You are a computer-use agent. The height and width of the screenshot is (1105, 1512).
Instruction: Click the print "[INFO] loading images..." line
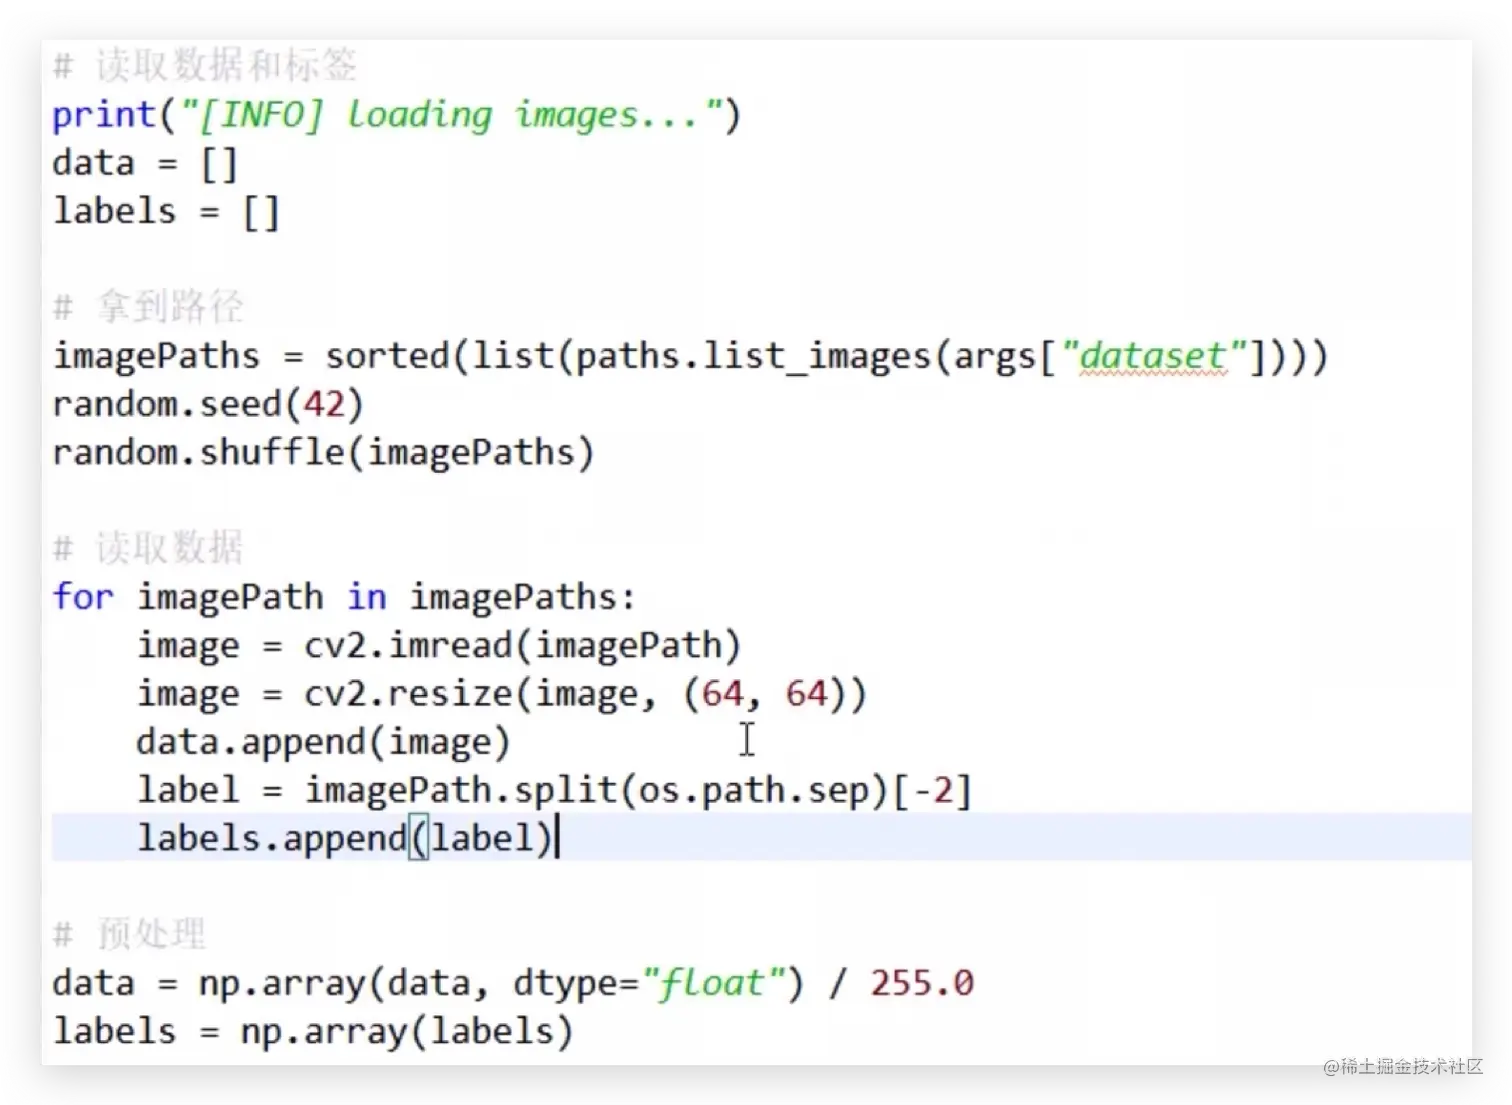[x=397, y=115]
